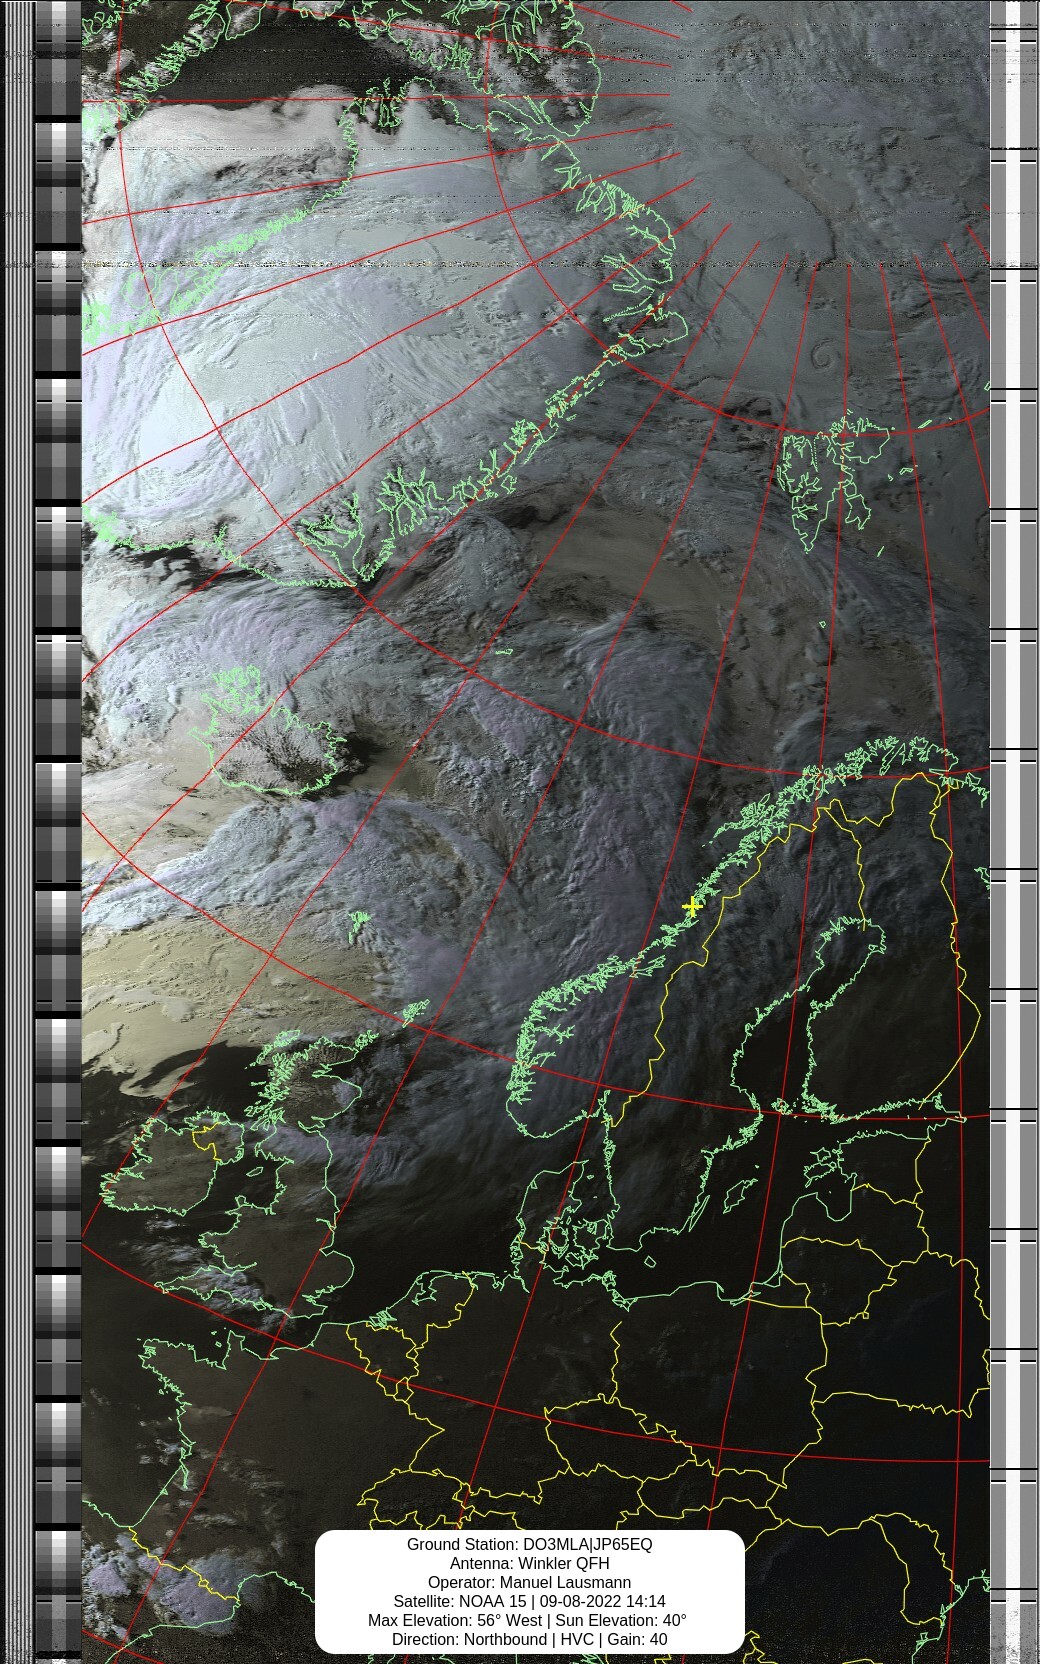The image size is (1040, 1664).
Task: Click 'Satellite: NOAA 15 | 09-08-2022 14:14' line
Action: 529,1601
